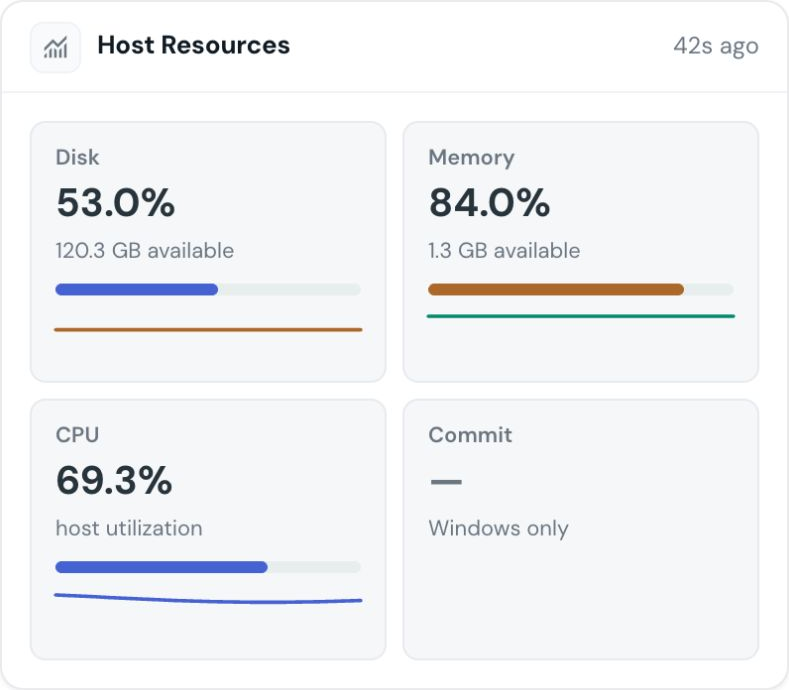The width and height of the screenshot is (789, 690).
Task: Click the CPU label
Action: (x=77, y=435)
